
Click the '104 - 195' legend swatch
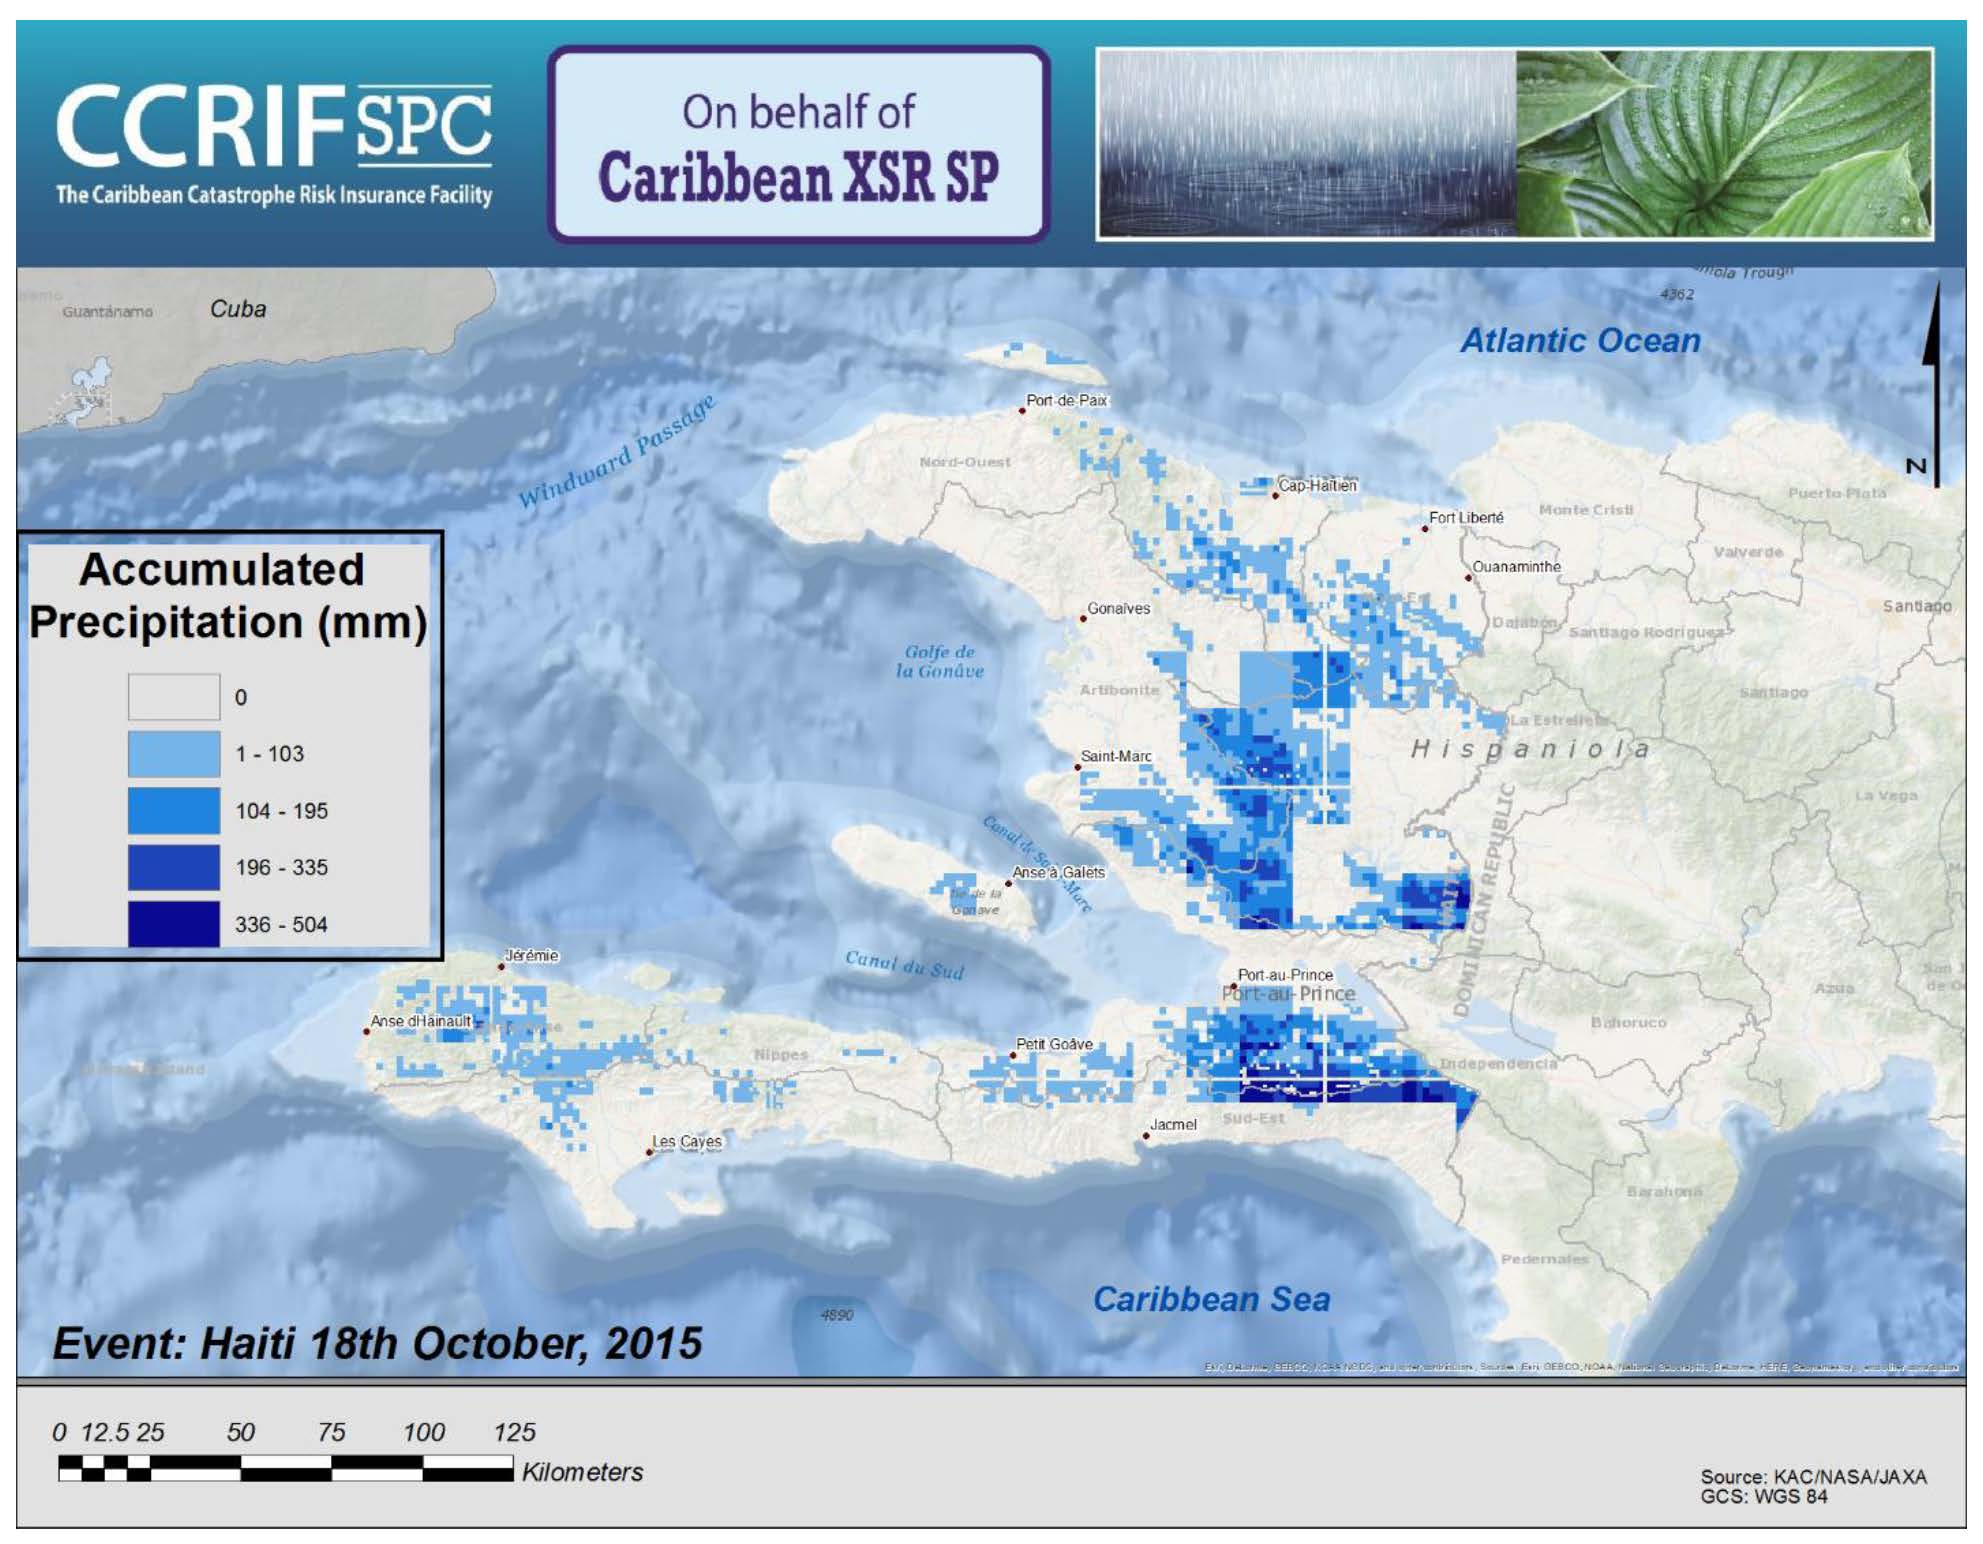174,811
